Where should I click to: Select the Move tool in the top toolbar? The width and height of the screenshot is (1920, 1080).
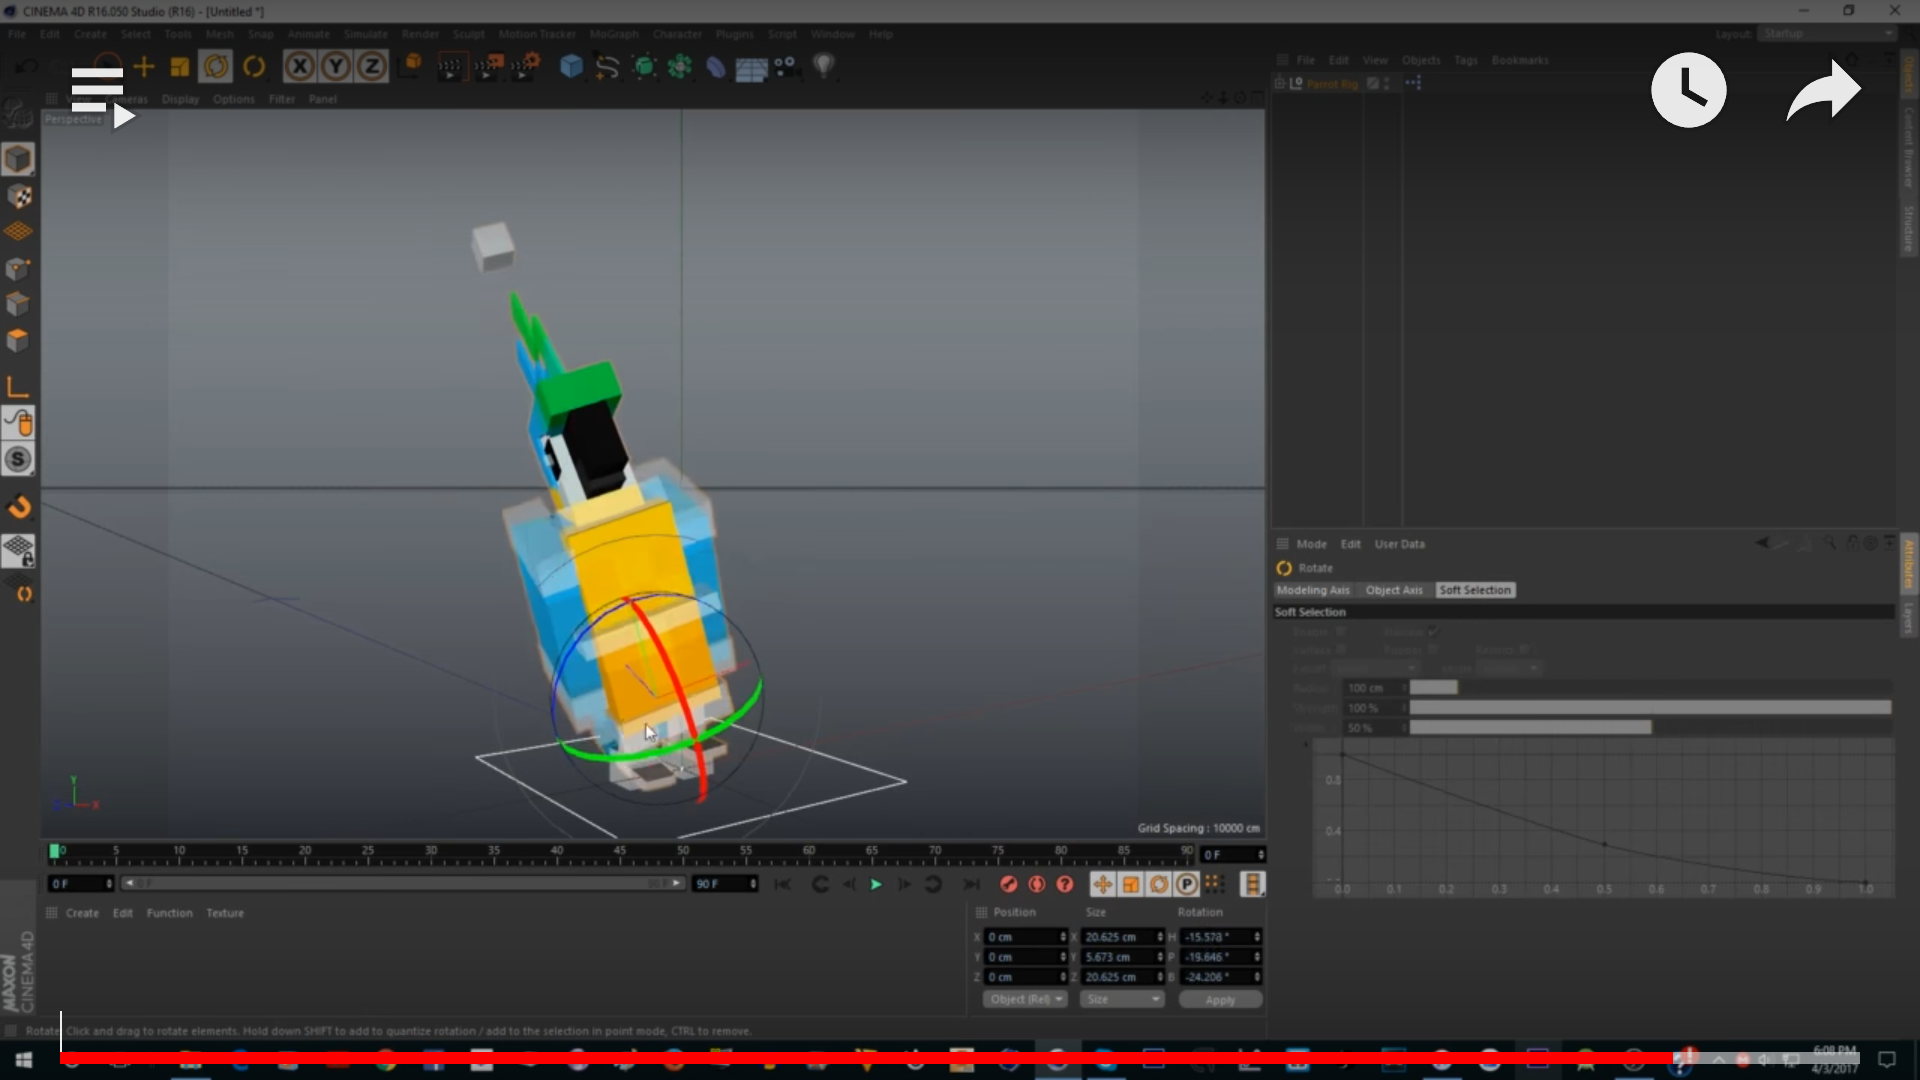point(144,67)
